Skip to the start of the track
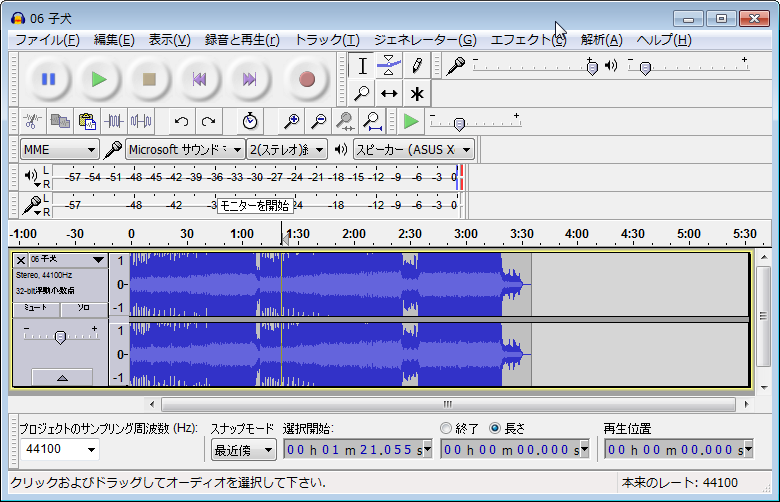The width and height of the screenshot is (780, 502). (199, 79)
